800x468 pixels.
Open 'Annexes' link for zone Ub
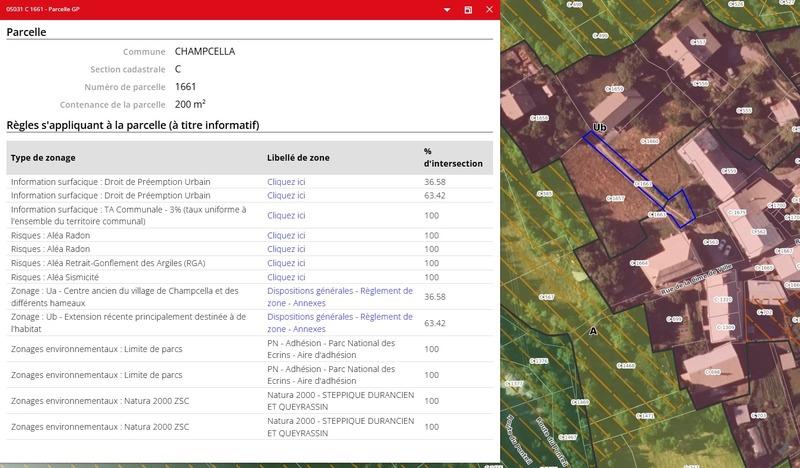[309, 329]
